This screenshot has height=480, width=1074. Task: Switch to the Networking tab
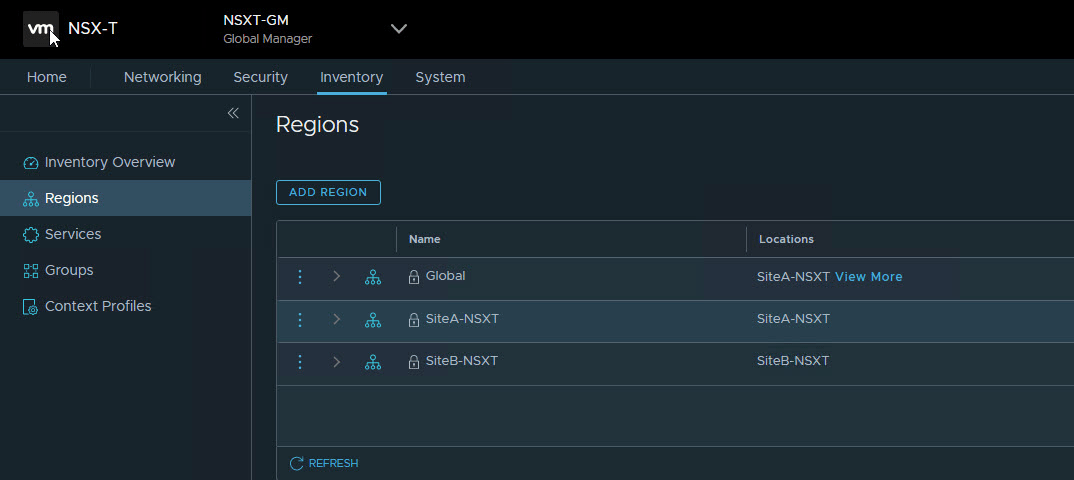point(162,77)
